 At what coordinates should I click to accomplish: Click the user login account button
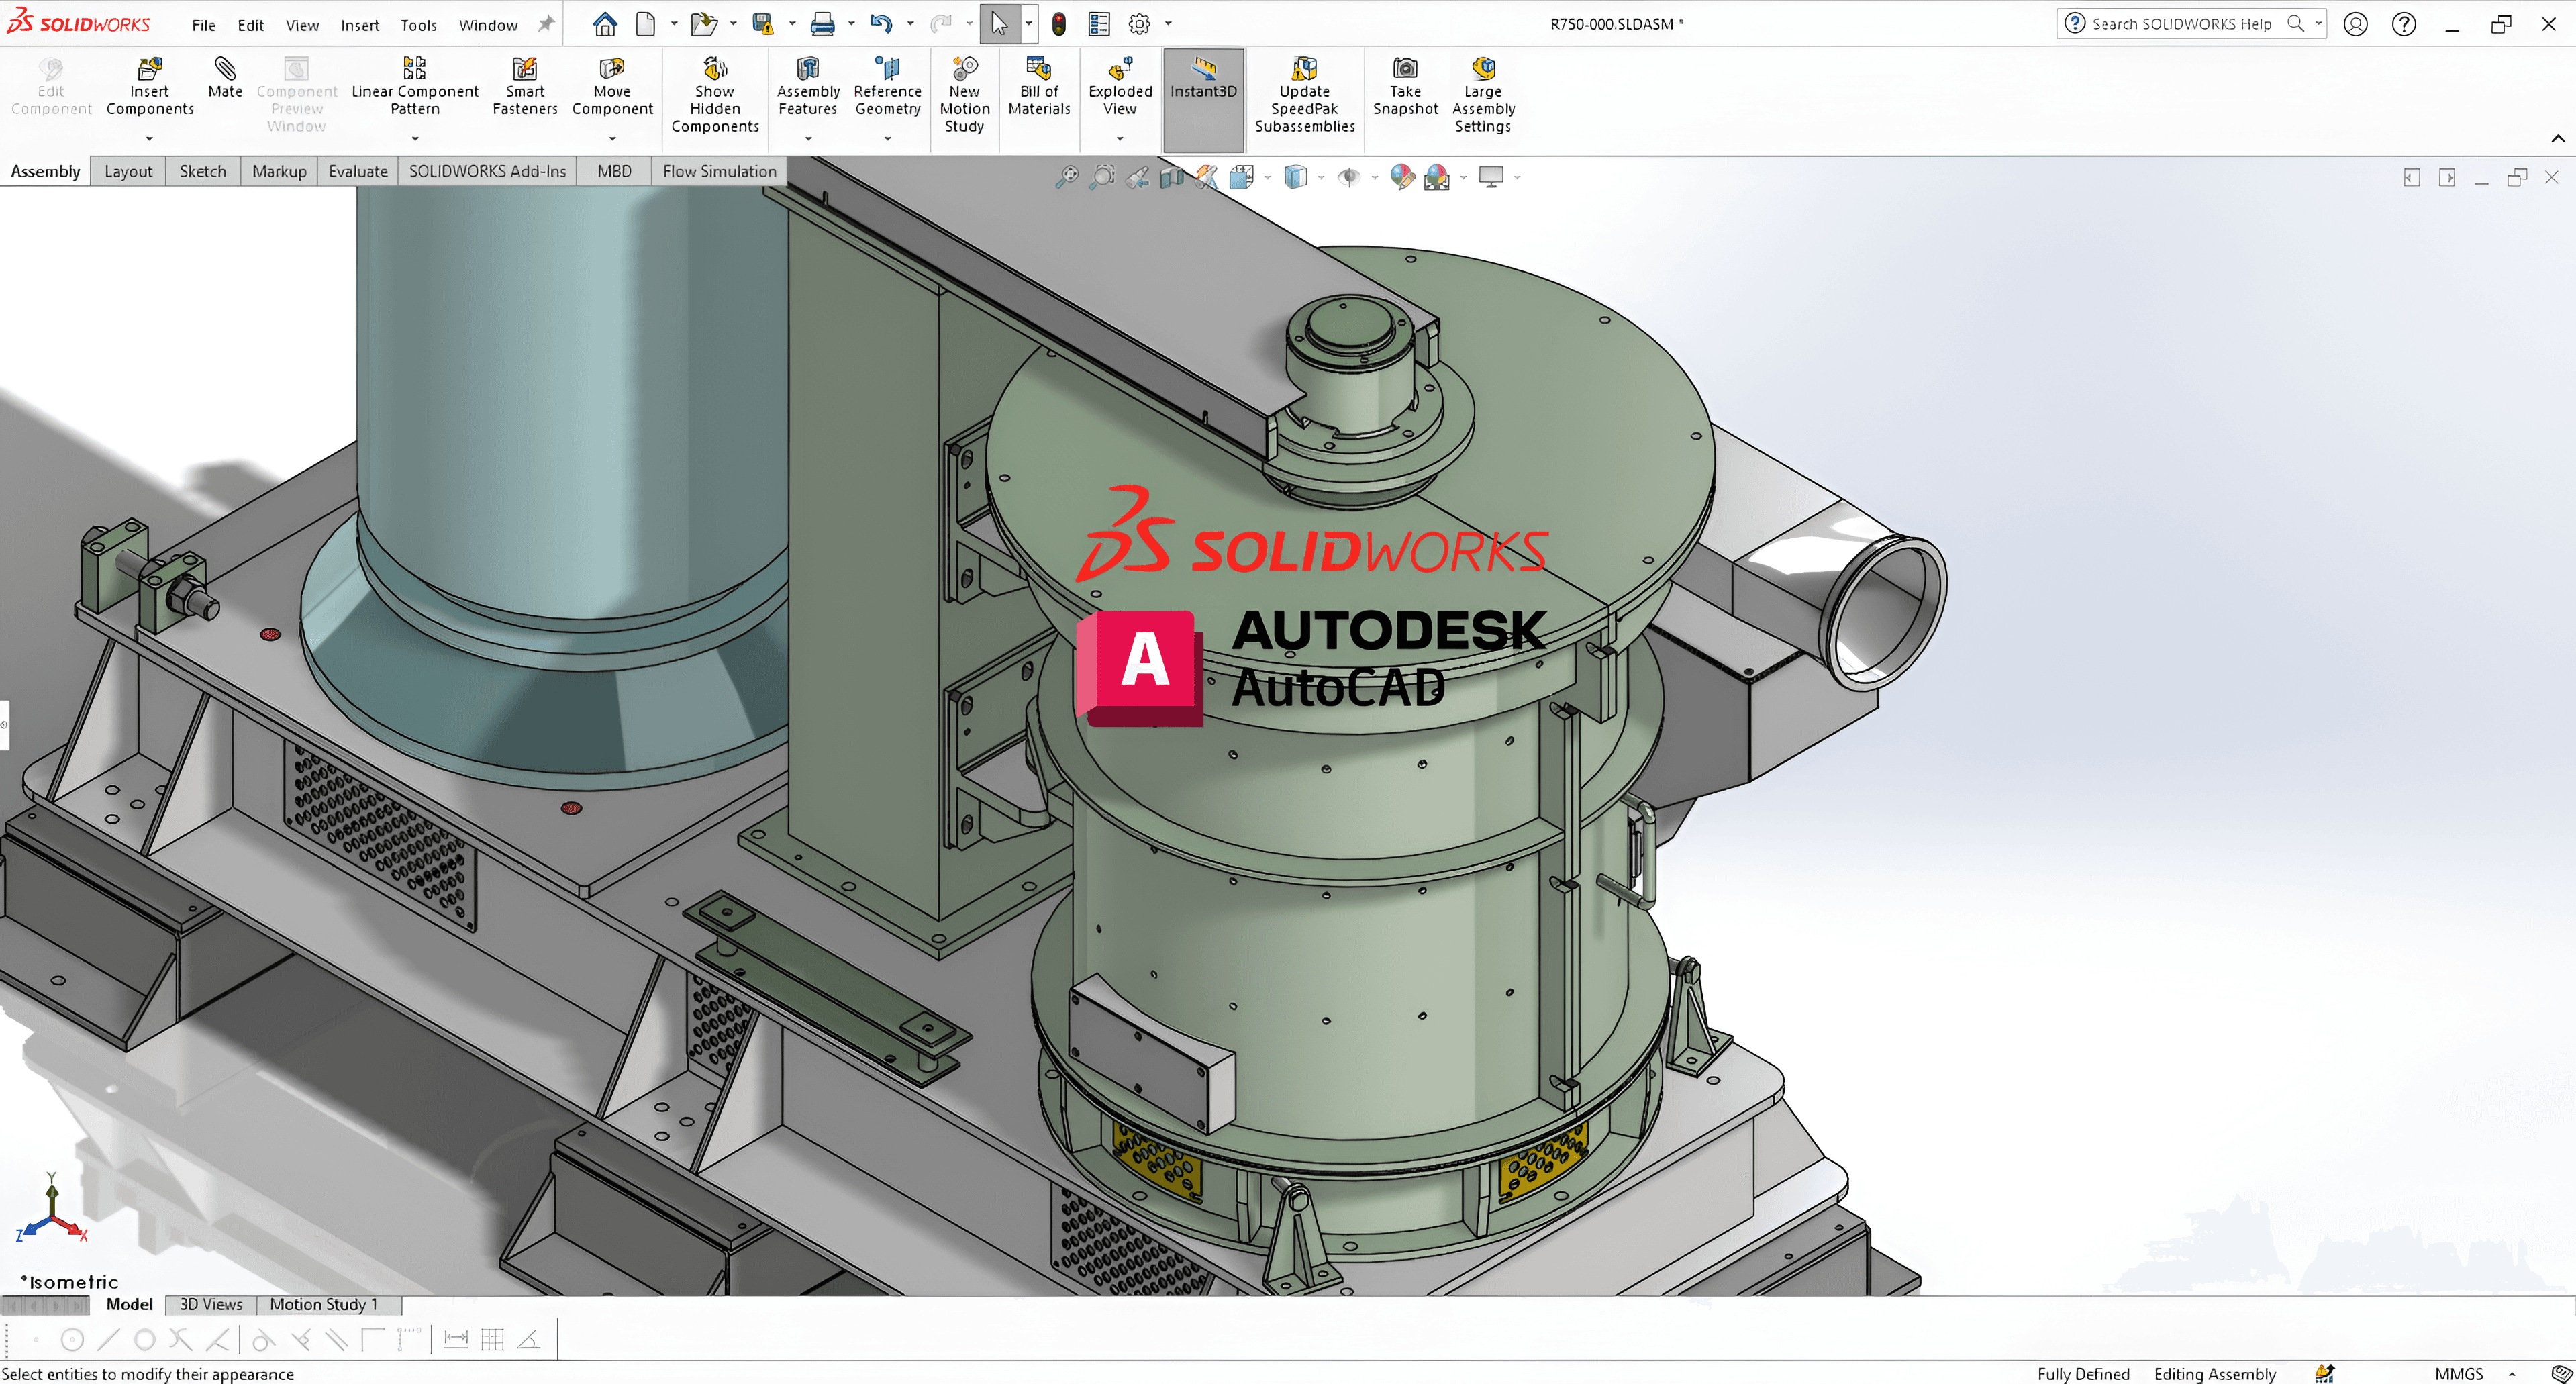point(2355,24)
